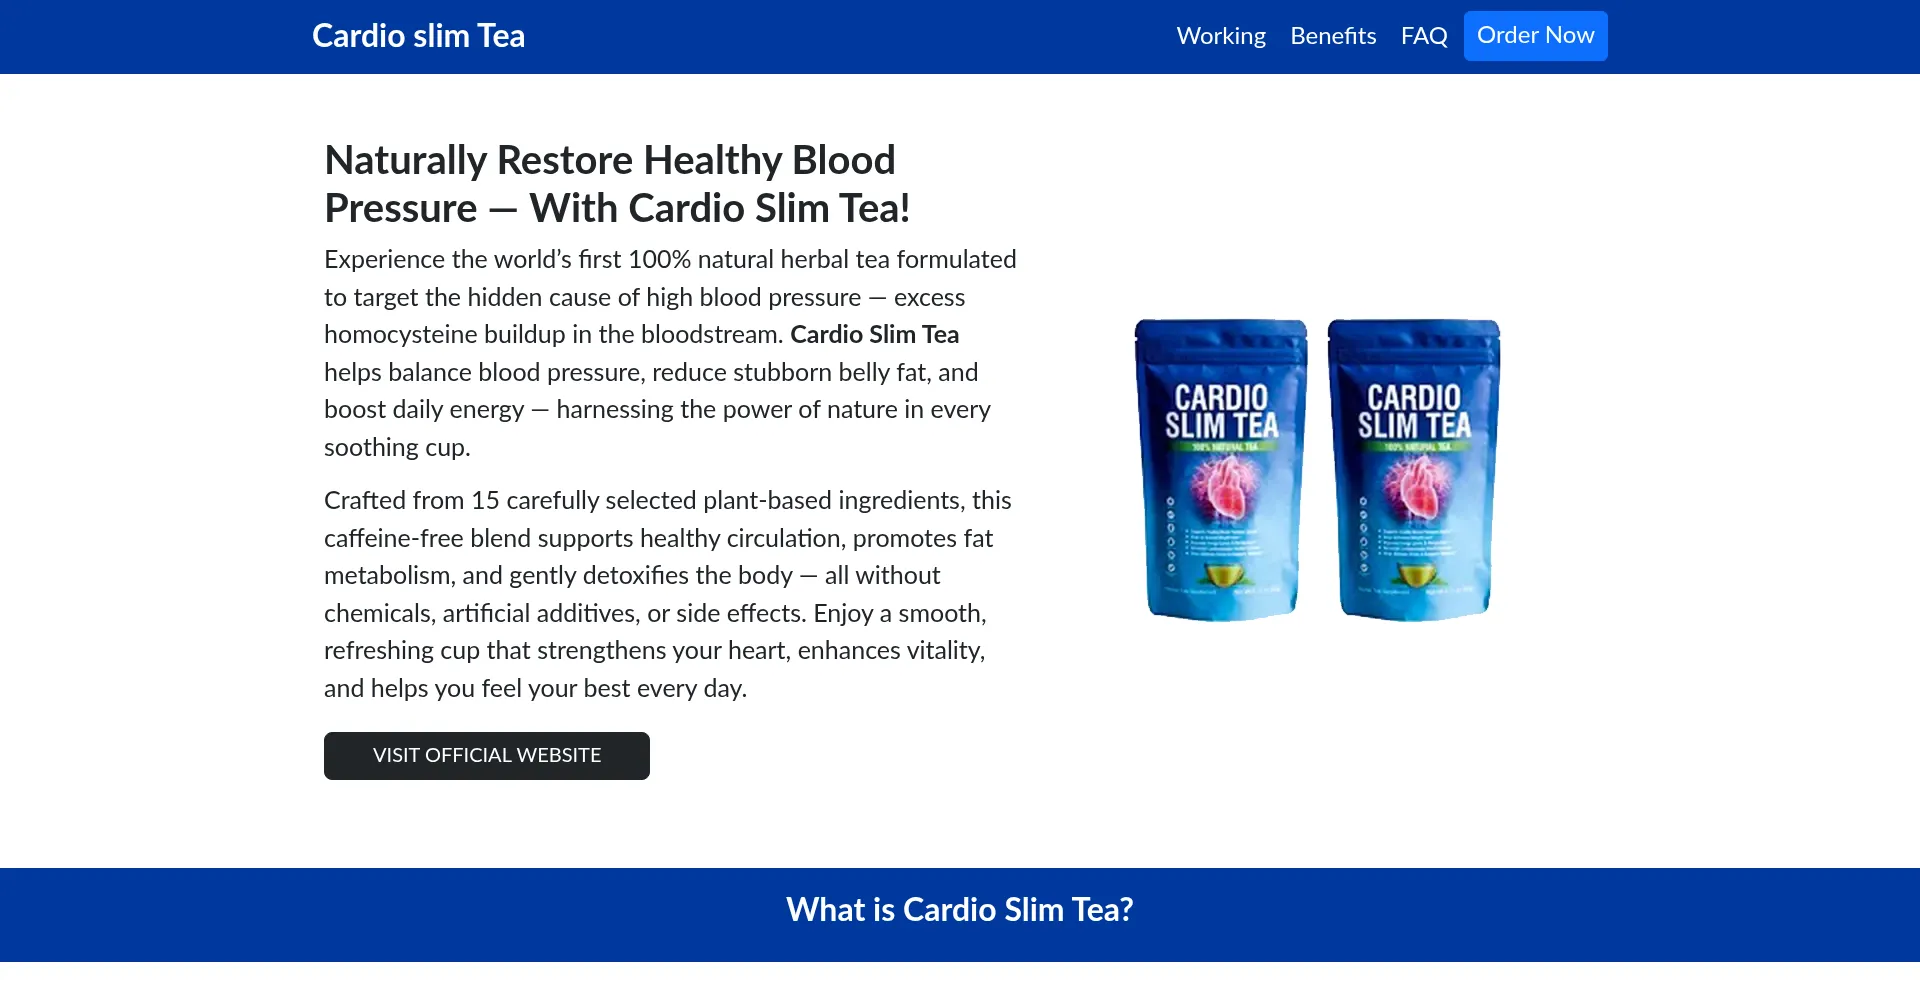1920x993 pixels.
Task: Click the bullet dots on left pouch
Action: (x=1171, y=534)
